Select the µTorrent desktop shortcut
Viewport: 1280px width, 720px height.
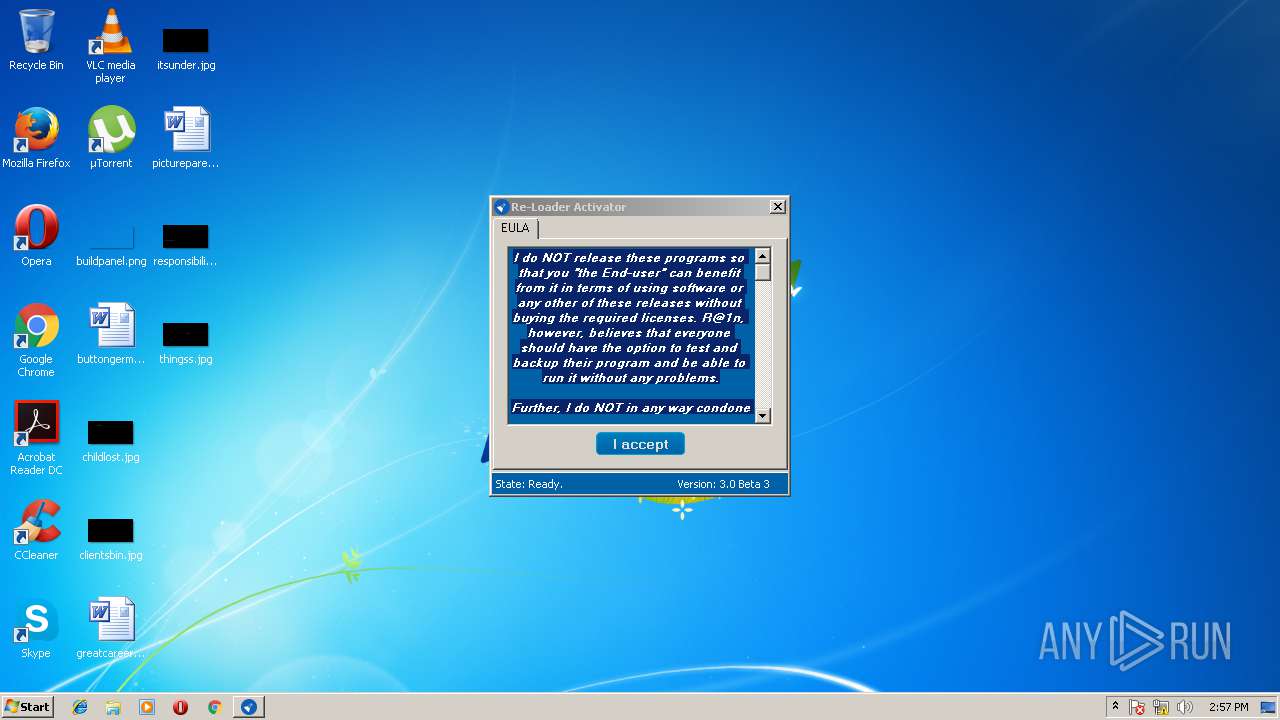[111, 138]
